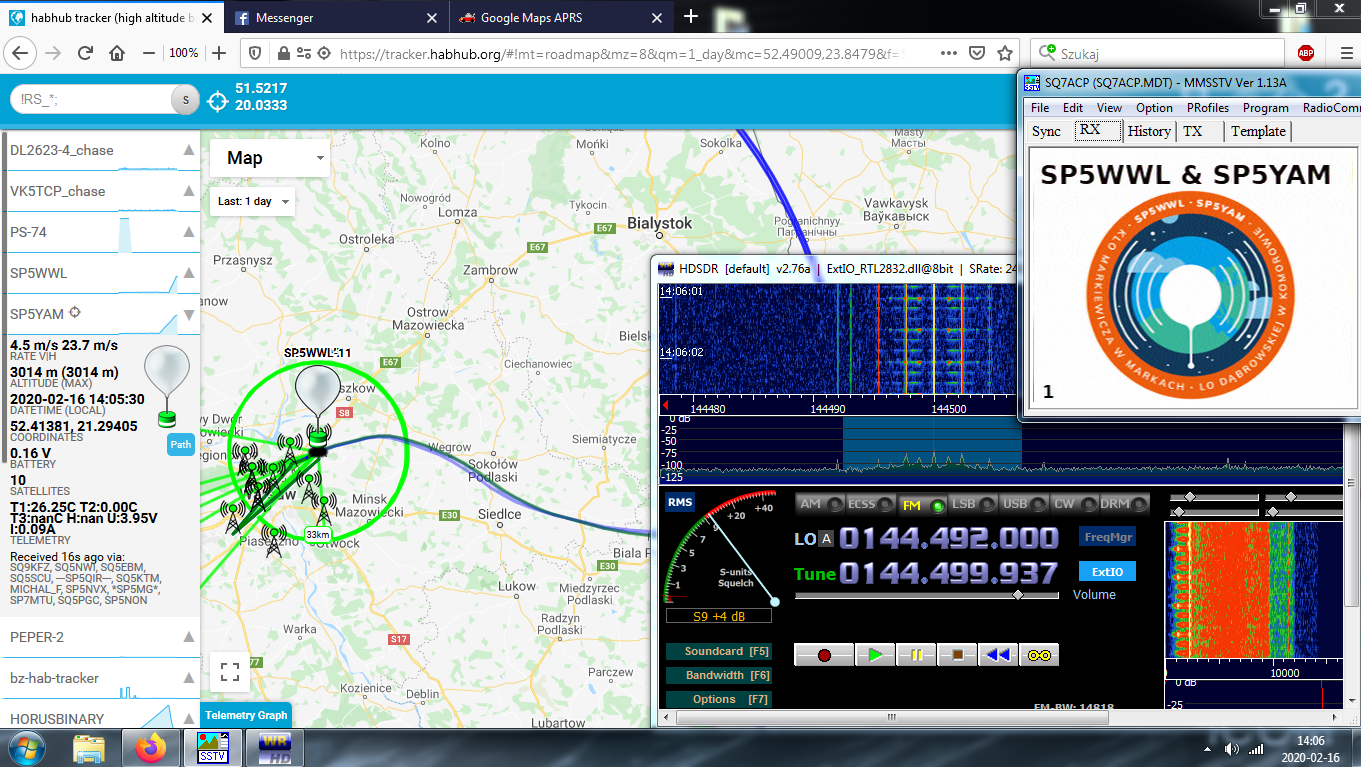The width and height of the screenshot is (1361, 767).
Task: Click the ExtIO button in HDSDR
Action: (1107, 572)
